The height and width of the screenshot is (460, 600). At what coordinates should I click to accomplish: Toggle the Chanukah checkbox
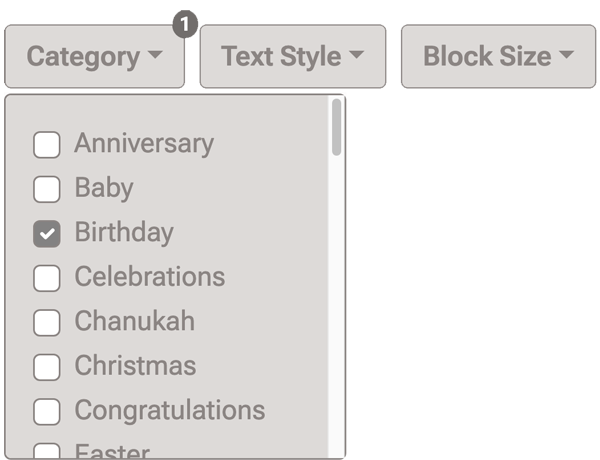click(x=47, y=323)
